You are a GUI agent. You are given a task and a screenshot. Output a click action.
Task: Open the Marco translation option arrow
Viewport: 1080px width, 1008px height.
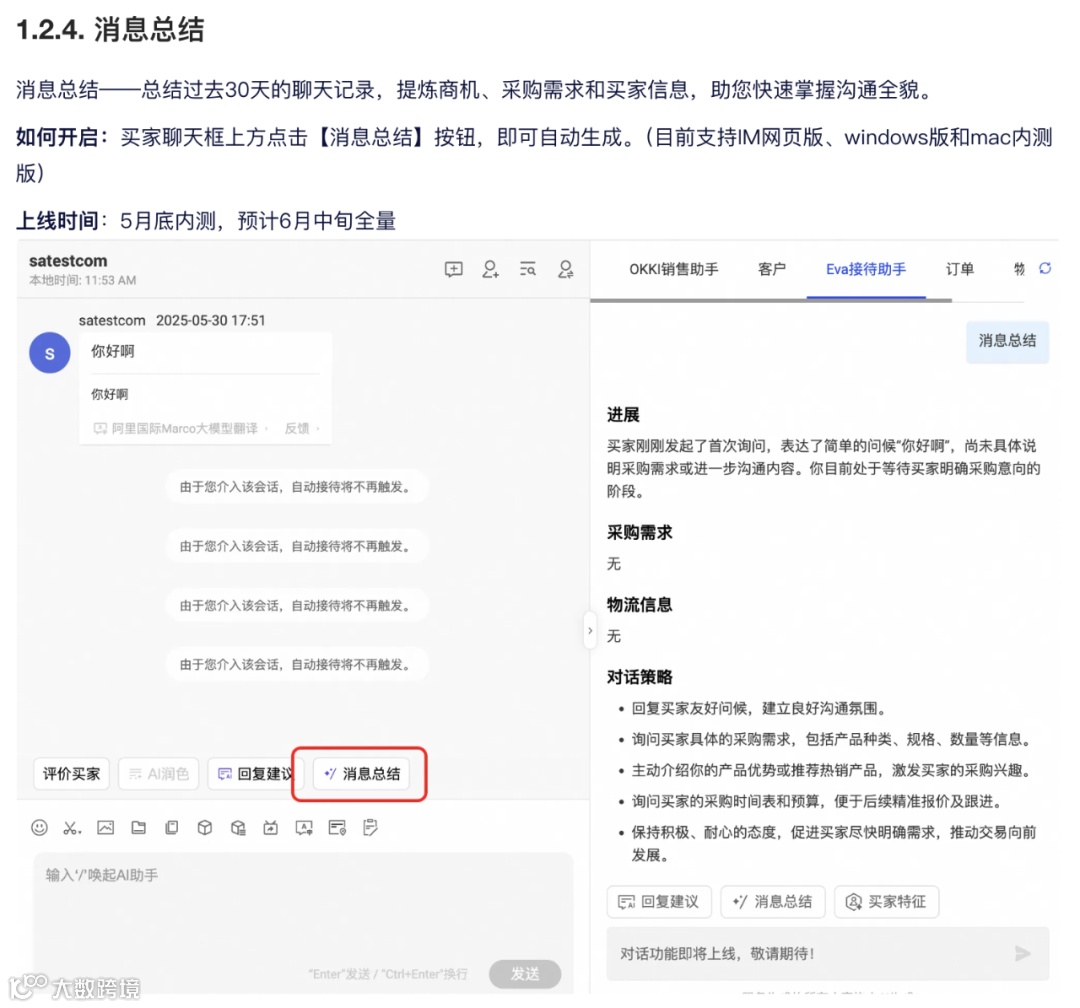point(266,429)
